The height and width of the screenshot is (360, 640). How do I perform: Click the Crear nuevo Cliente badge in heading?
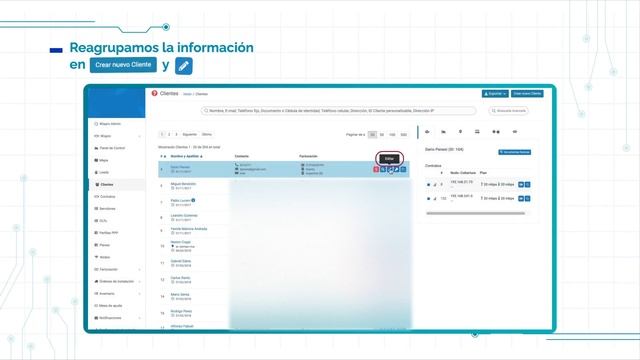[123, 65]
